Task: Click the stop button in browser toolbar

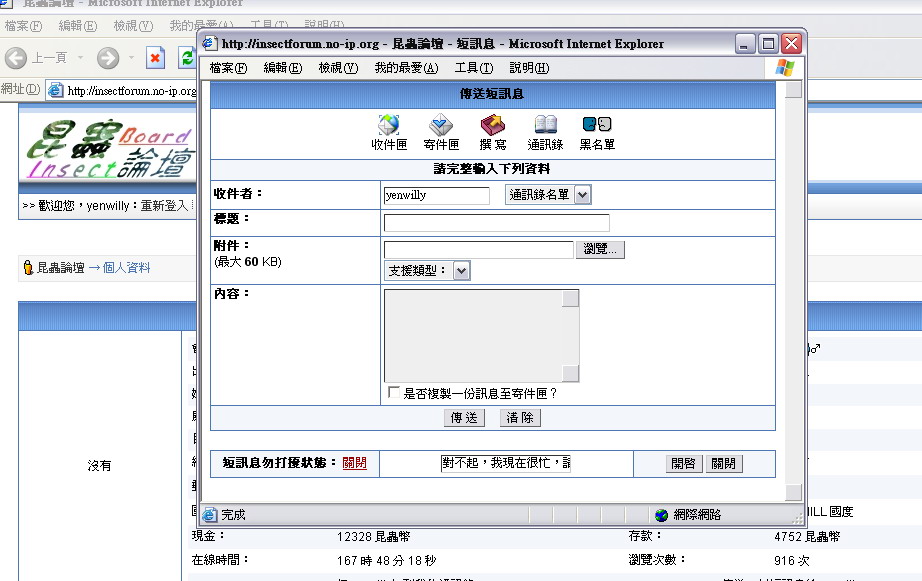Action: click(155, 58)
